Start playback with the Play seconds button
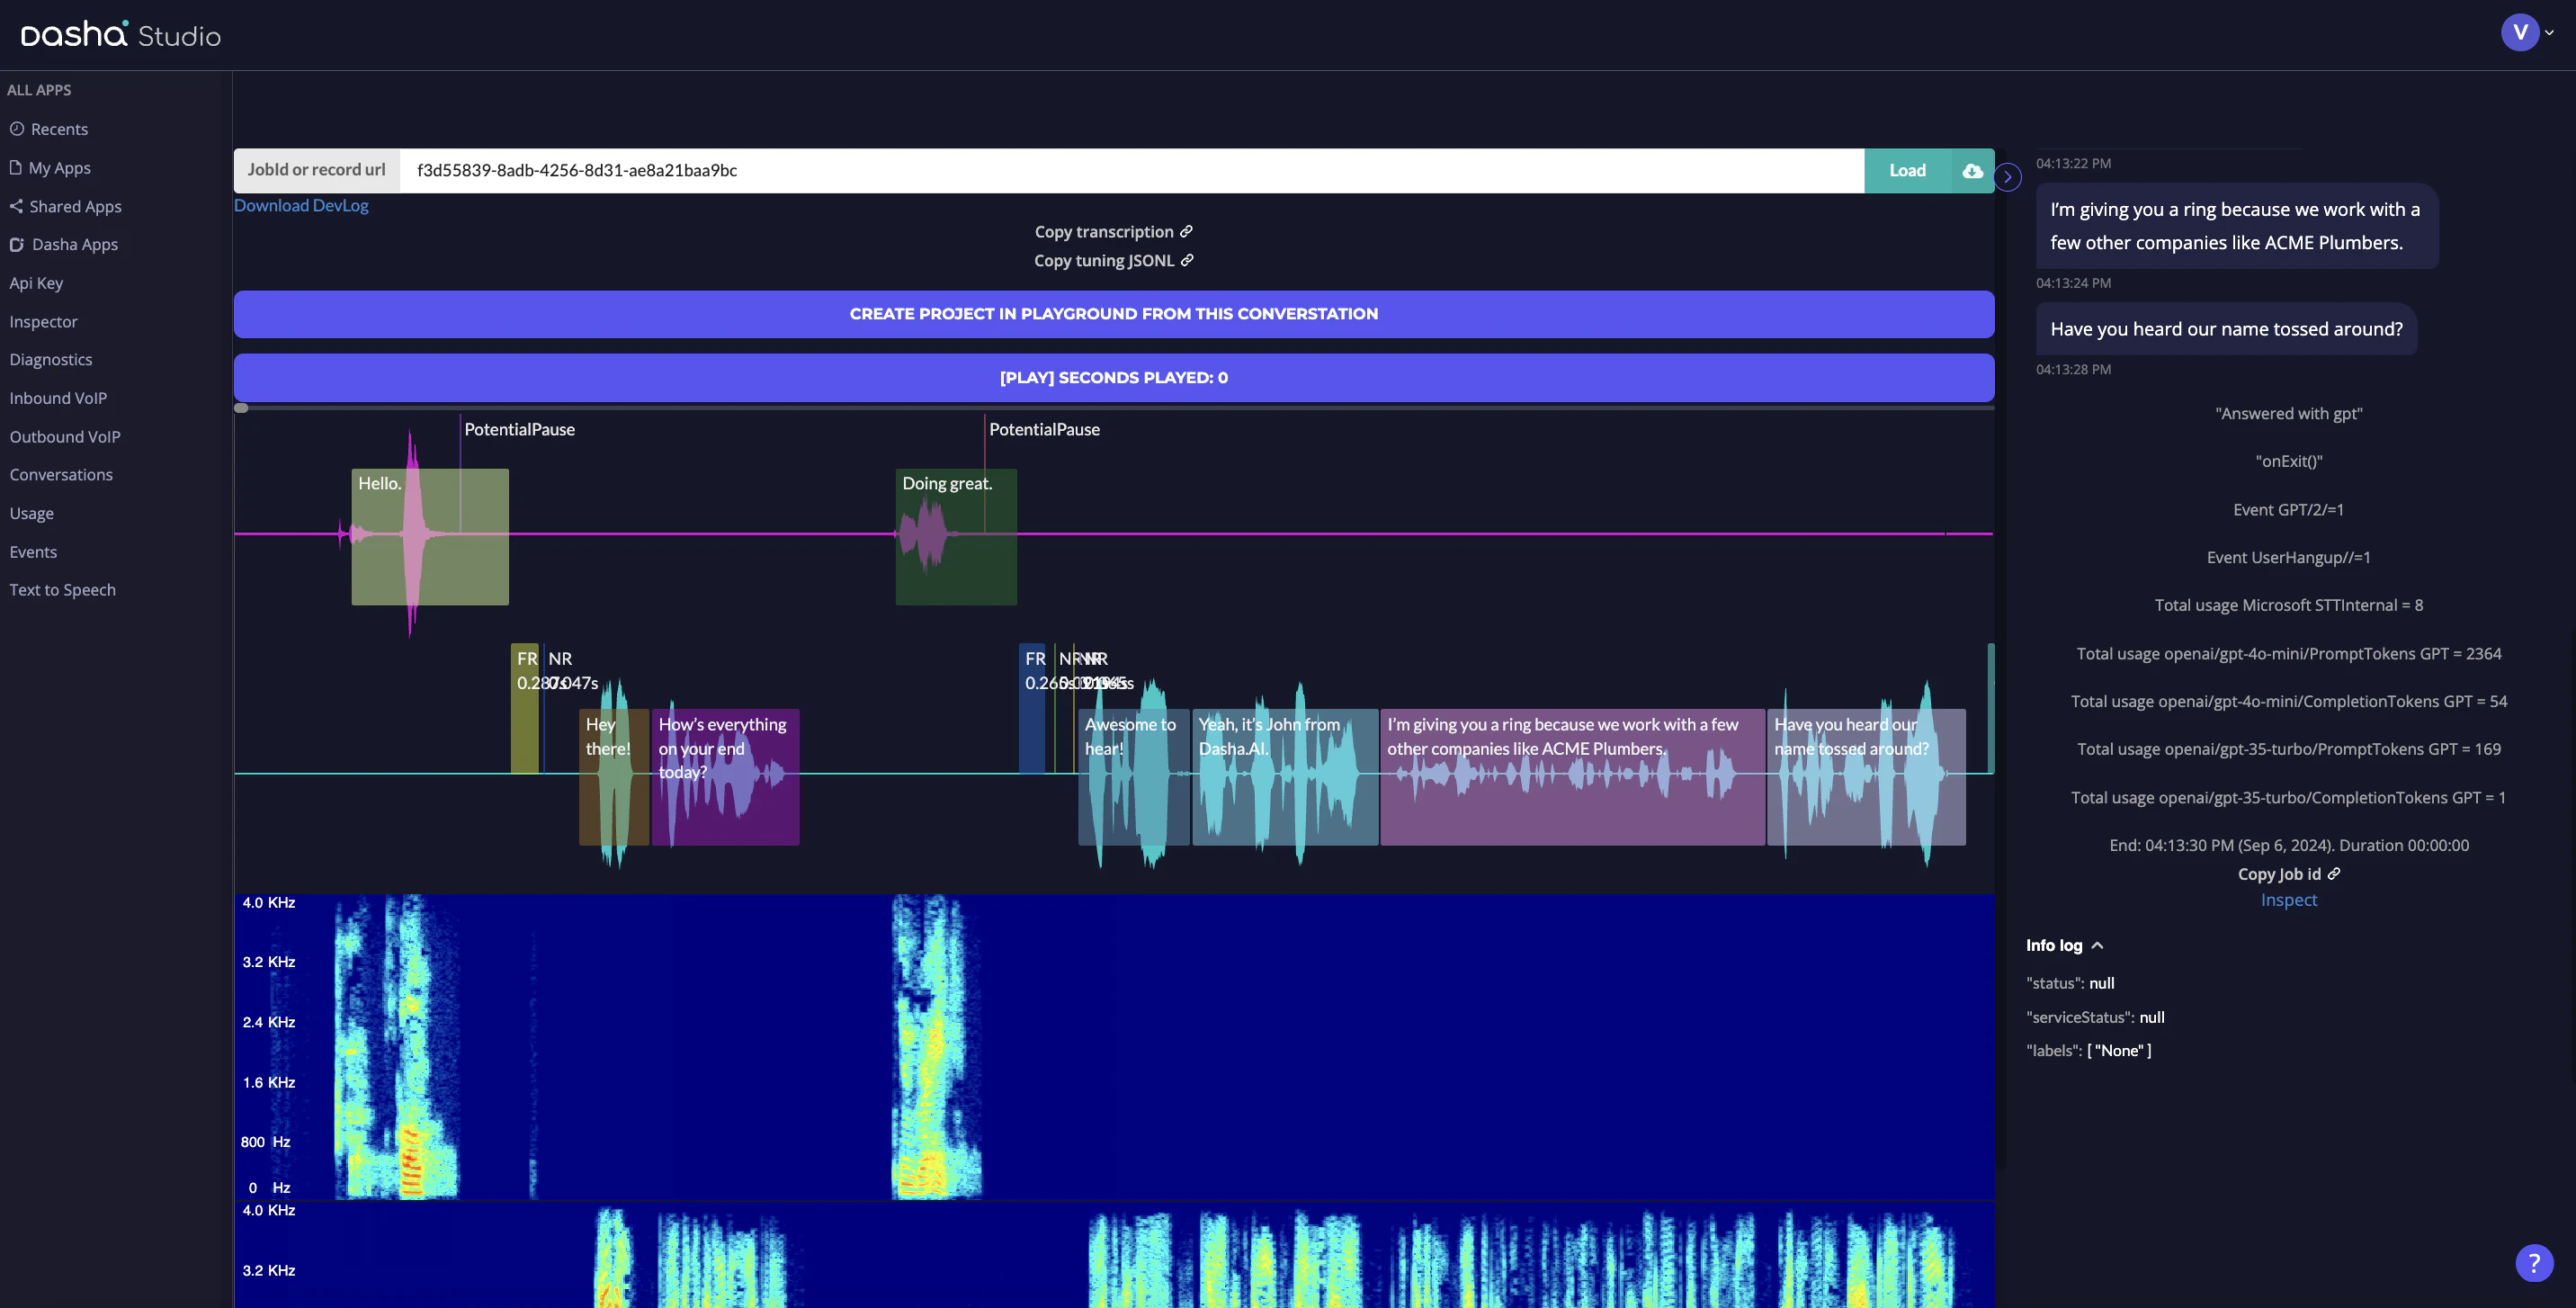Viewport: 2576px width, 1308px height. click(1113, 378)
